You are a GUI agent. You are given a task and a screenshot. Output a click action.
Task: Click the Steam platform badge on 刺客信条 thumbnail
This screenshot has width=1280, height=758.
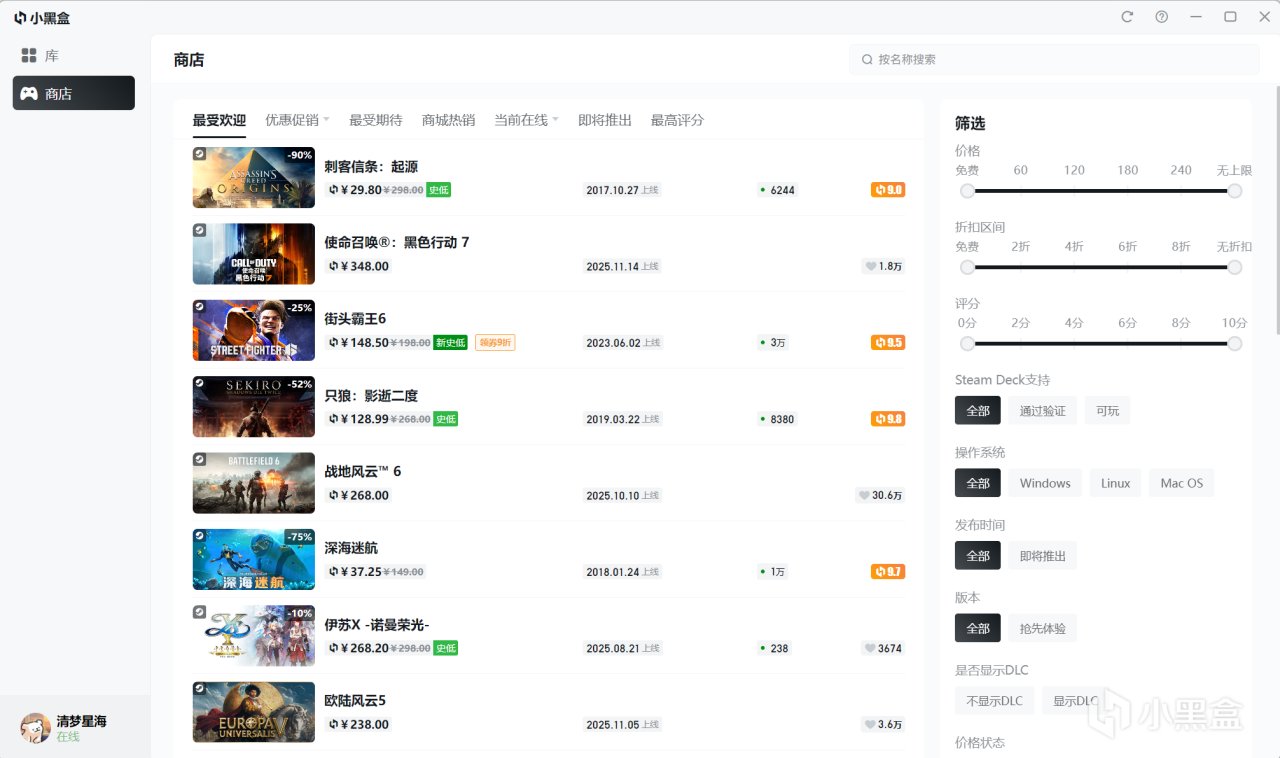click(x=200, y=154)
